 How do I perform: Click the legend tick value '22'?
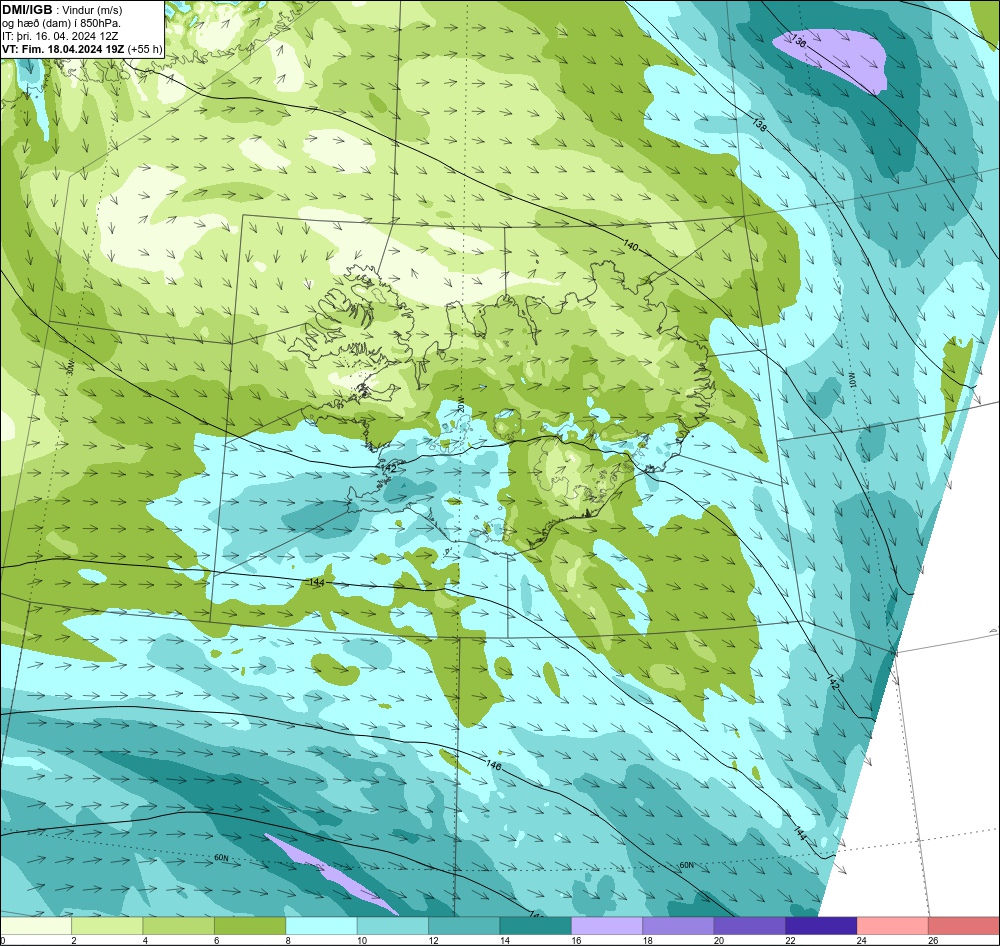(790, 940)
